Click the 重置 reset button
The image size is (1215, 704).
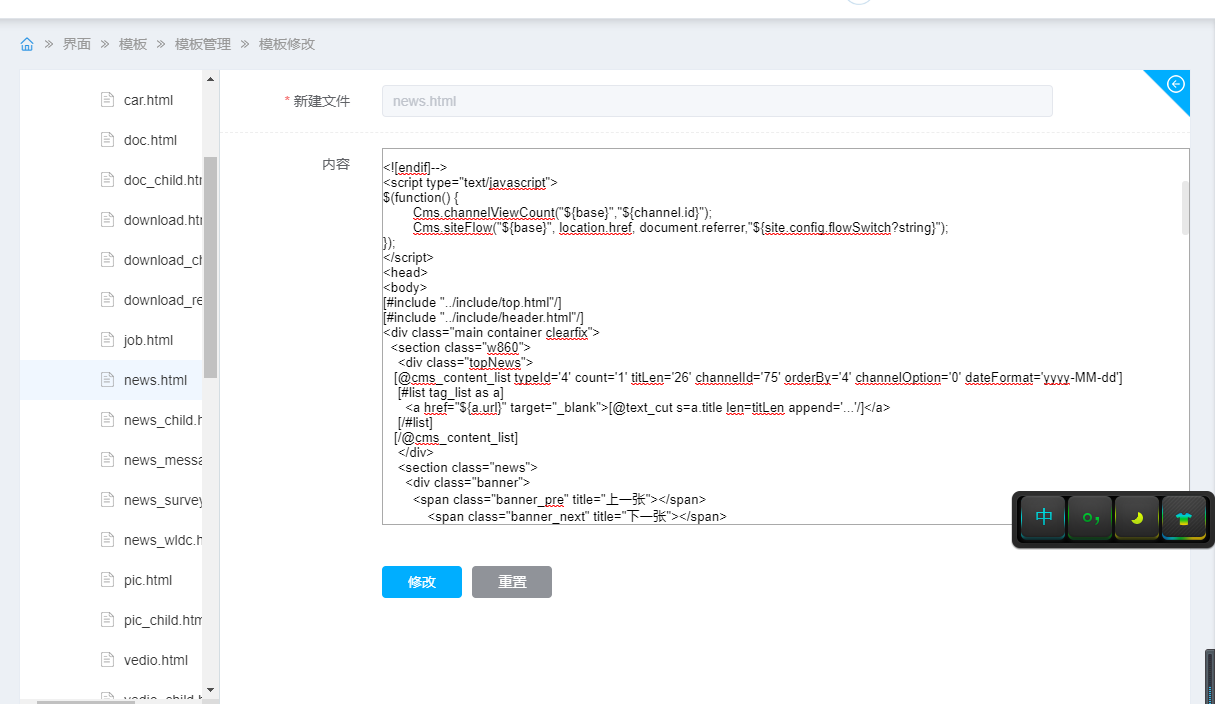point(512,582)
